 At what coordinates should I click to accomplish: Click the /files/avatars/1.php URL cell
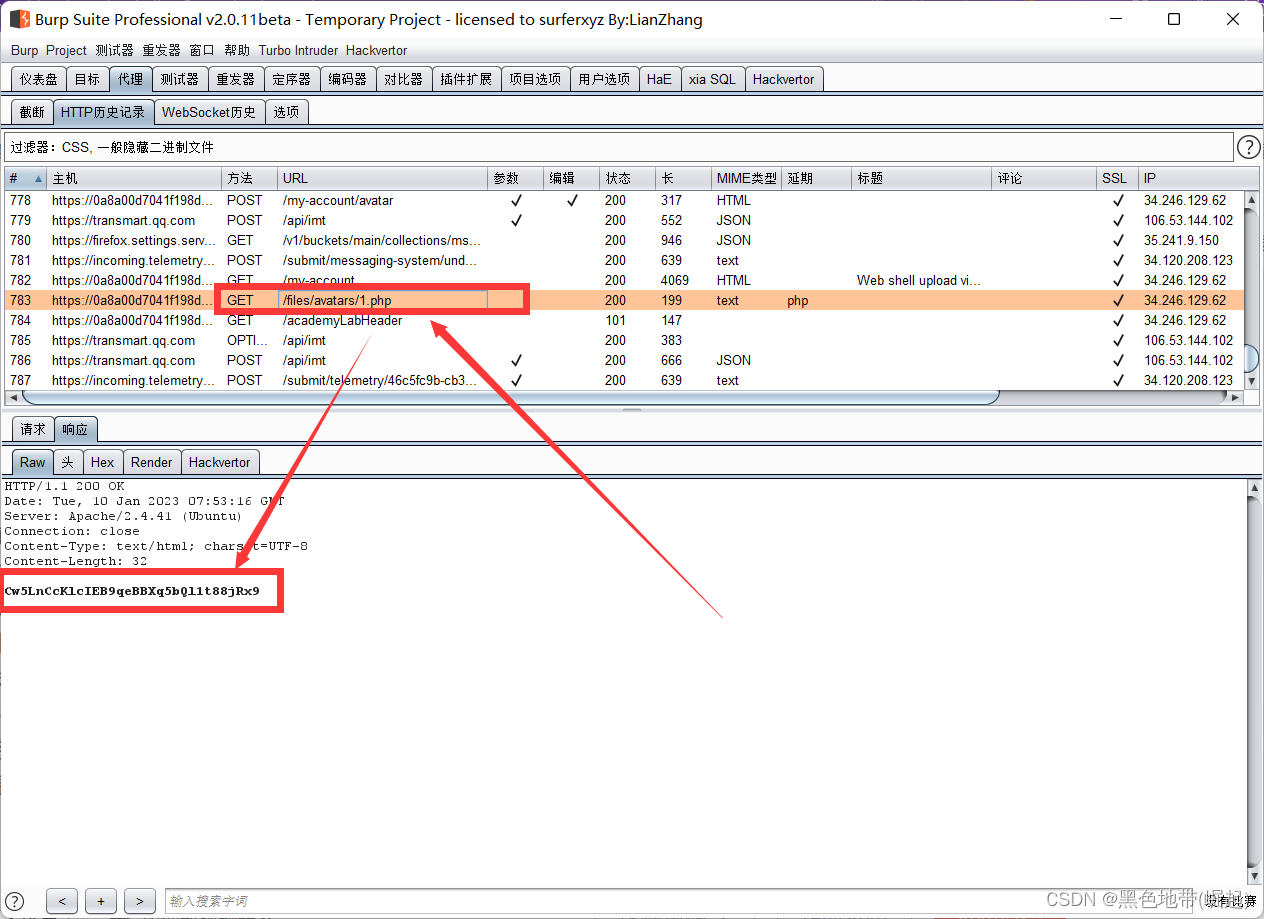coord(382,300)
